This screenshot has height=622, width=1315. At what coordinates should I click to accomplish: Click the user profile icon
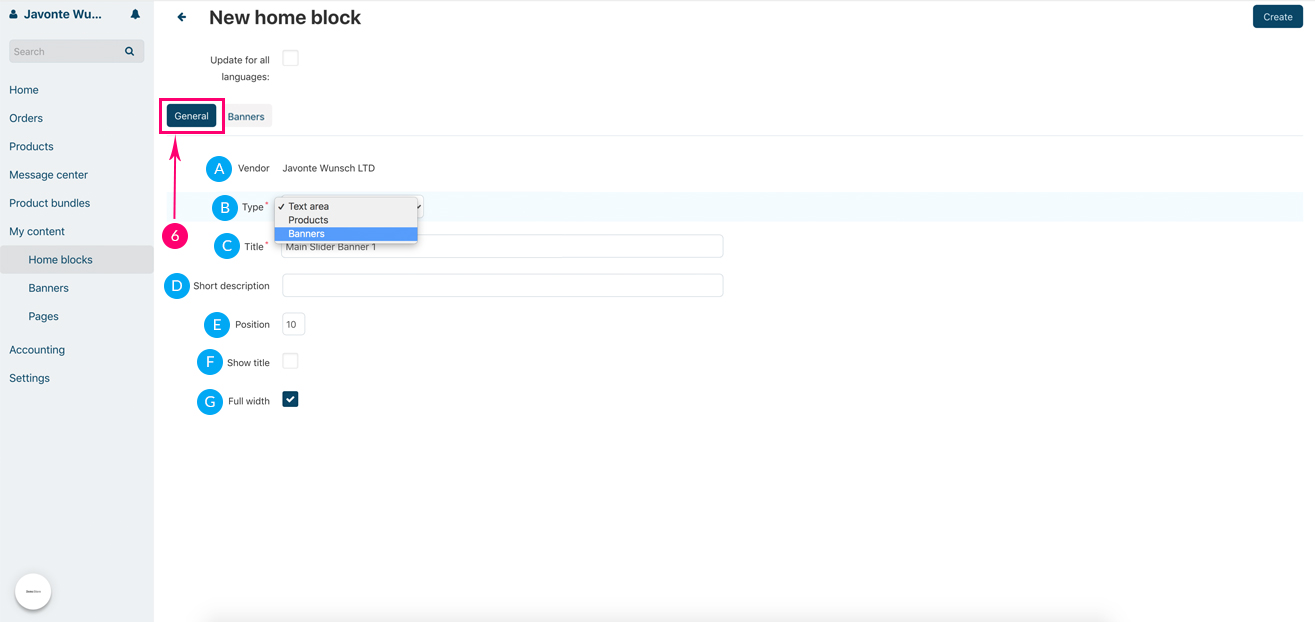point(14,15)
